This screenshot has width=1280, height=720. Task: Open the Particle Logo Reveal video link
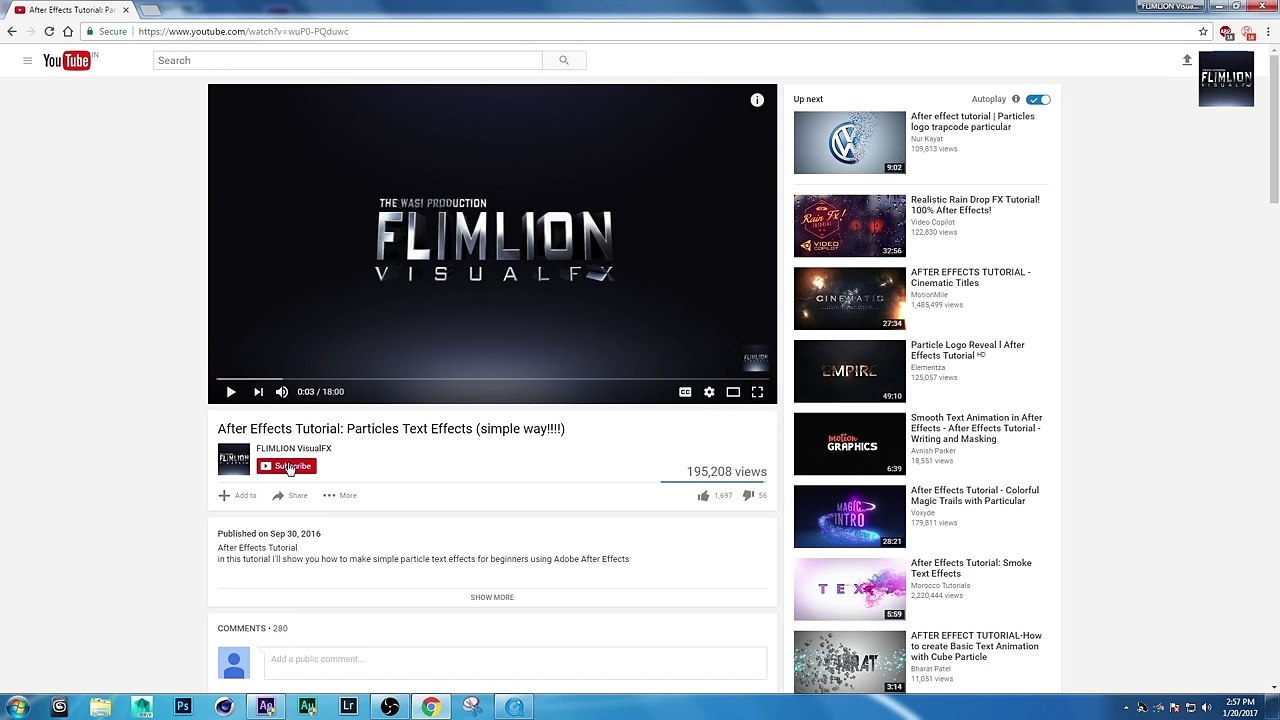968,350
